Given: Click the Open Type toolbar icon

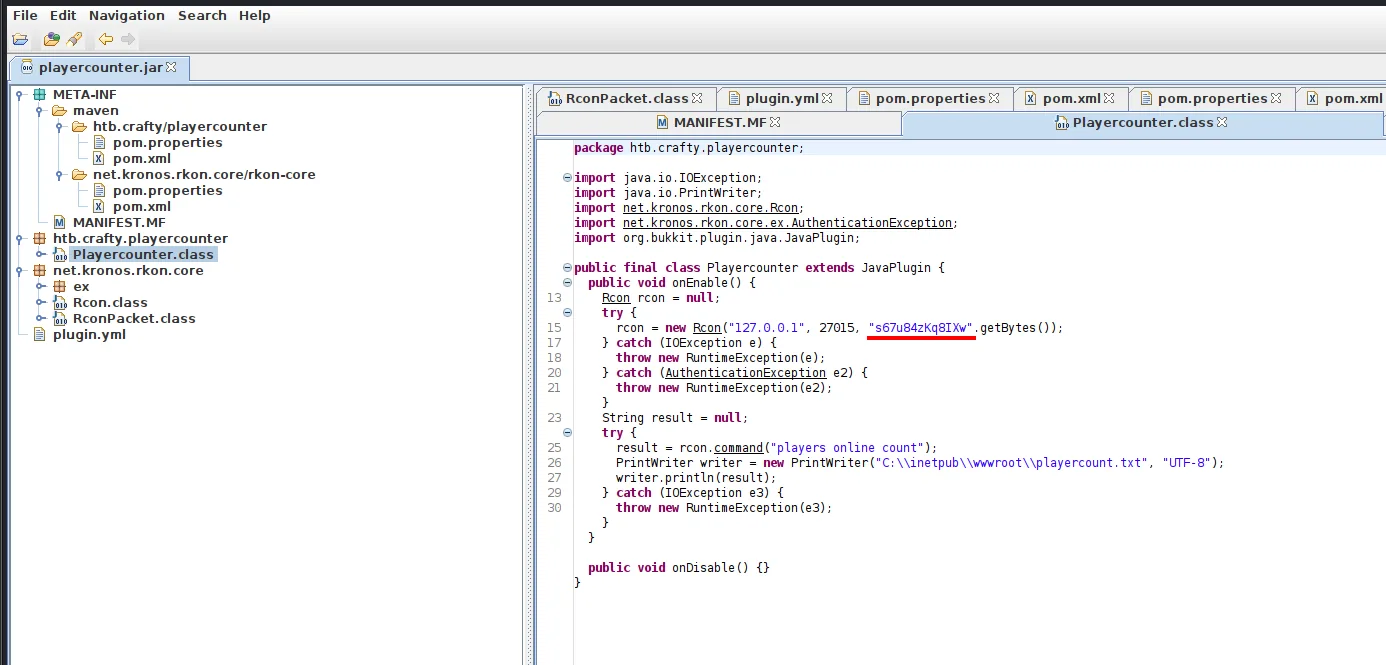Looking at the screenshot, I should tap(52, 39).
